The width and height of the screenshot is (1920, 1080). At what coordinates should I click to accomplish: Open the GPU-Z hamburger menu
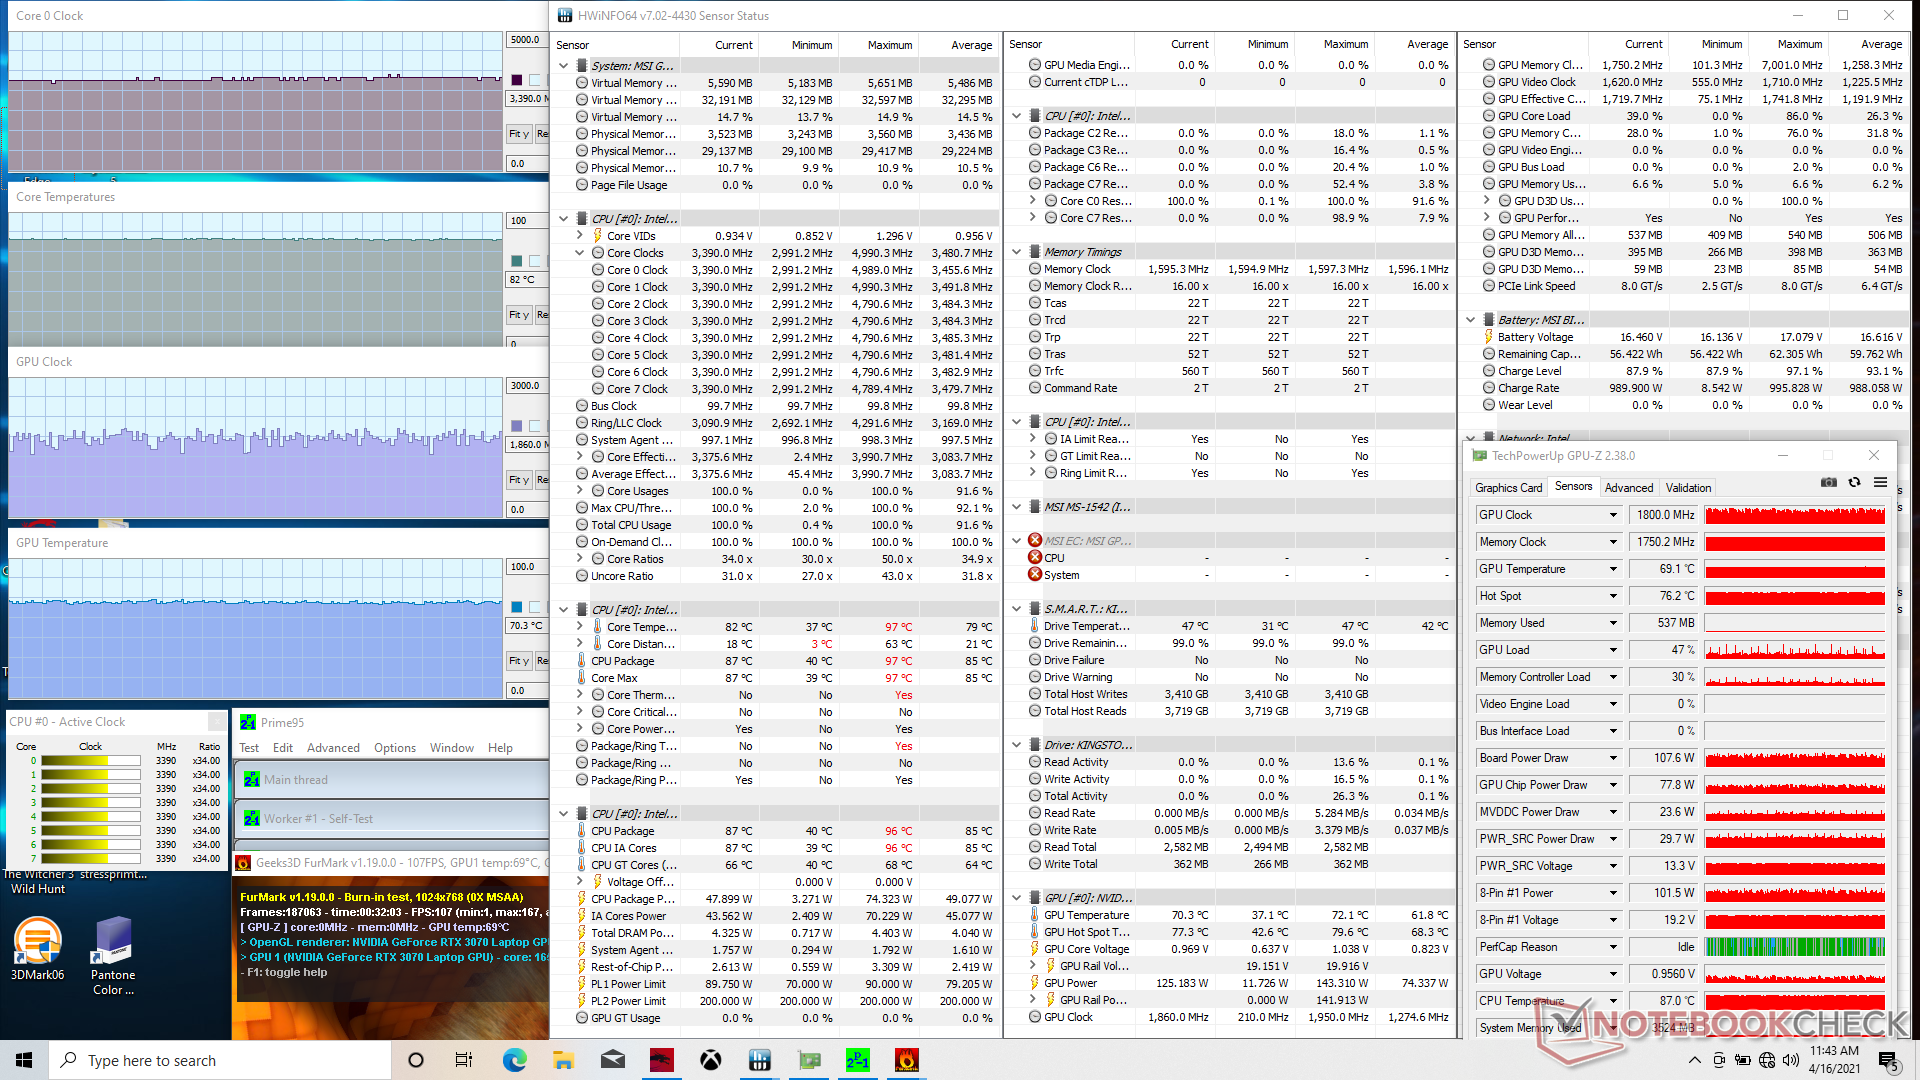[1880, 482]
